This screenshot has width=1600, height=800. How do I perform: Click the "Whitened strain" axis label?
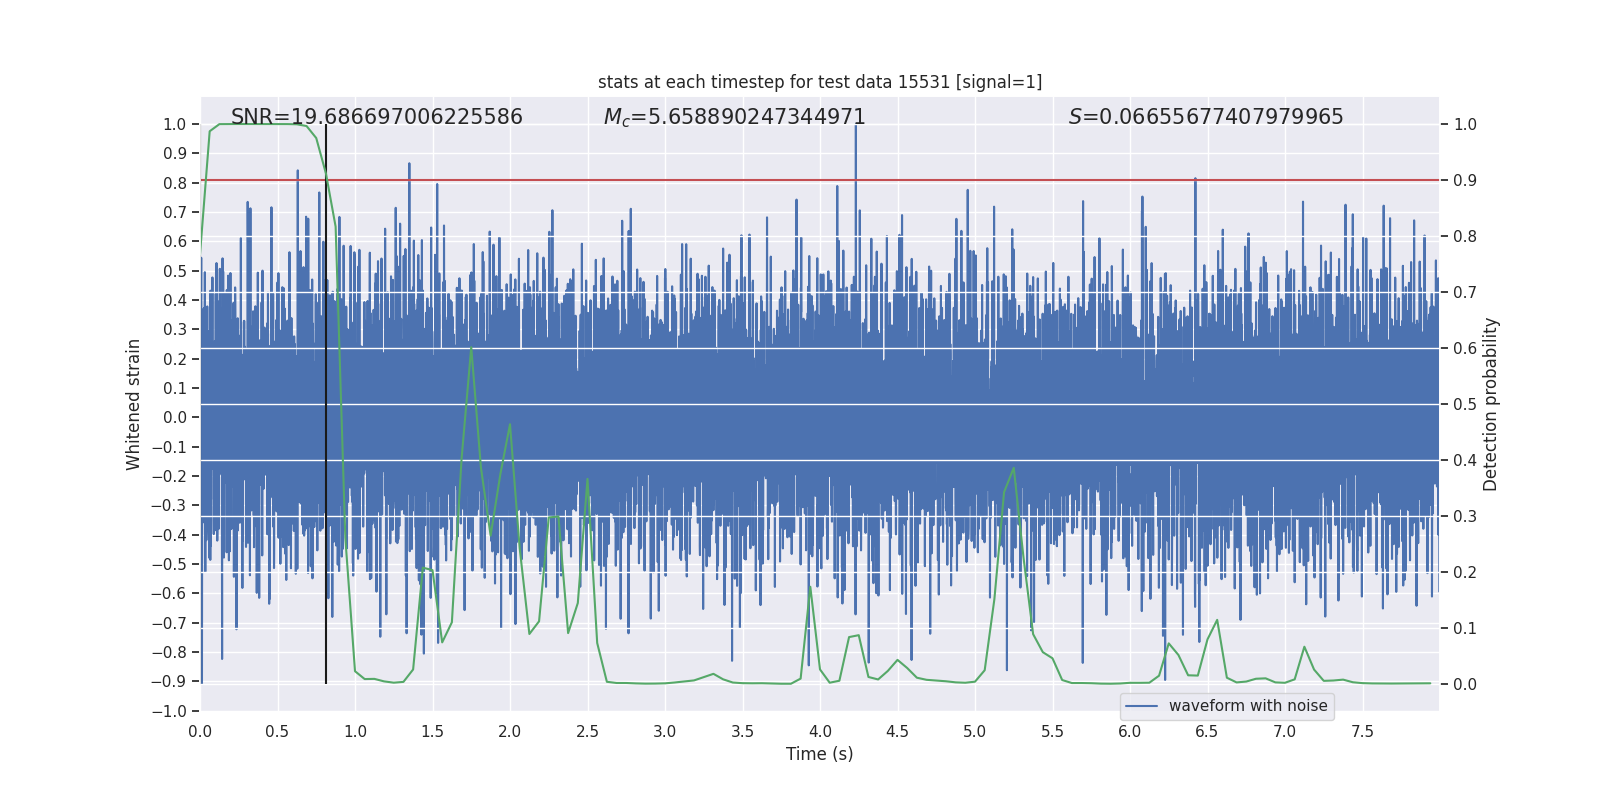click(133, 404)
